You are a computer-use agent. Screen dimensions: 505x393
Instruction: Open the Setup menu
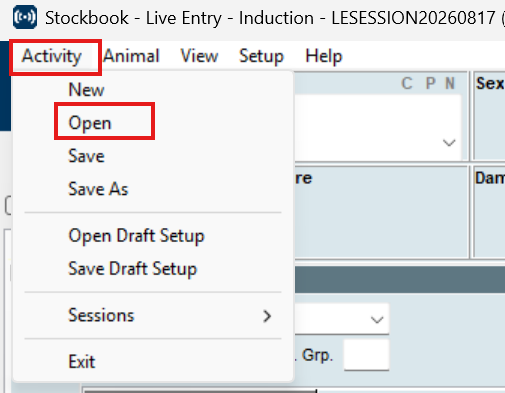click(x=261, y=56)
